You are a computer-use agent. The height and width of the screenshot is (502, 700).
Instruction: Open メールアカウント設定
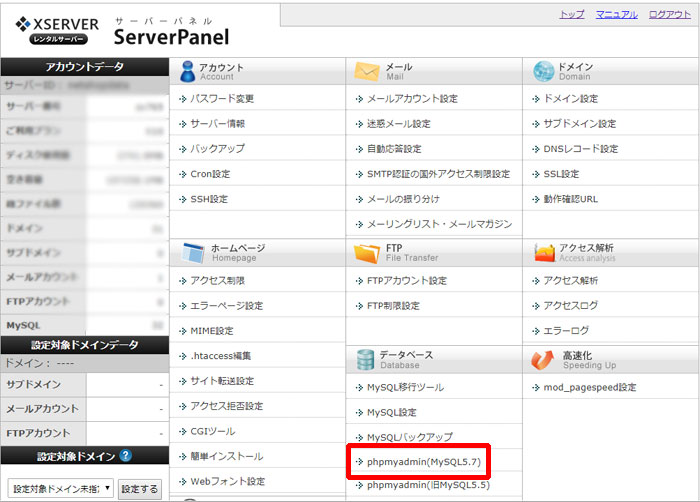tap(412, 99)
